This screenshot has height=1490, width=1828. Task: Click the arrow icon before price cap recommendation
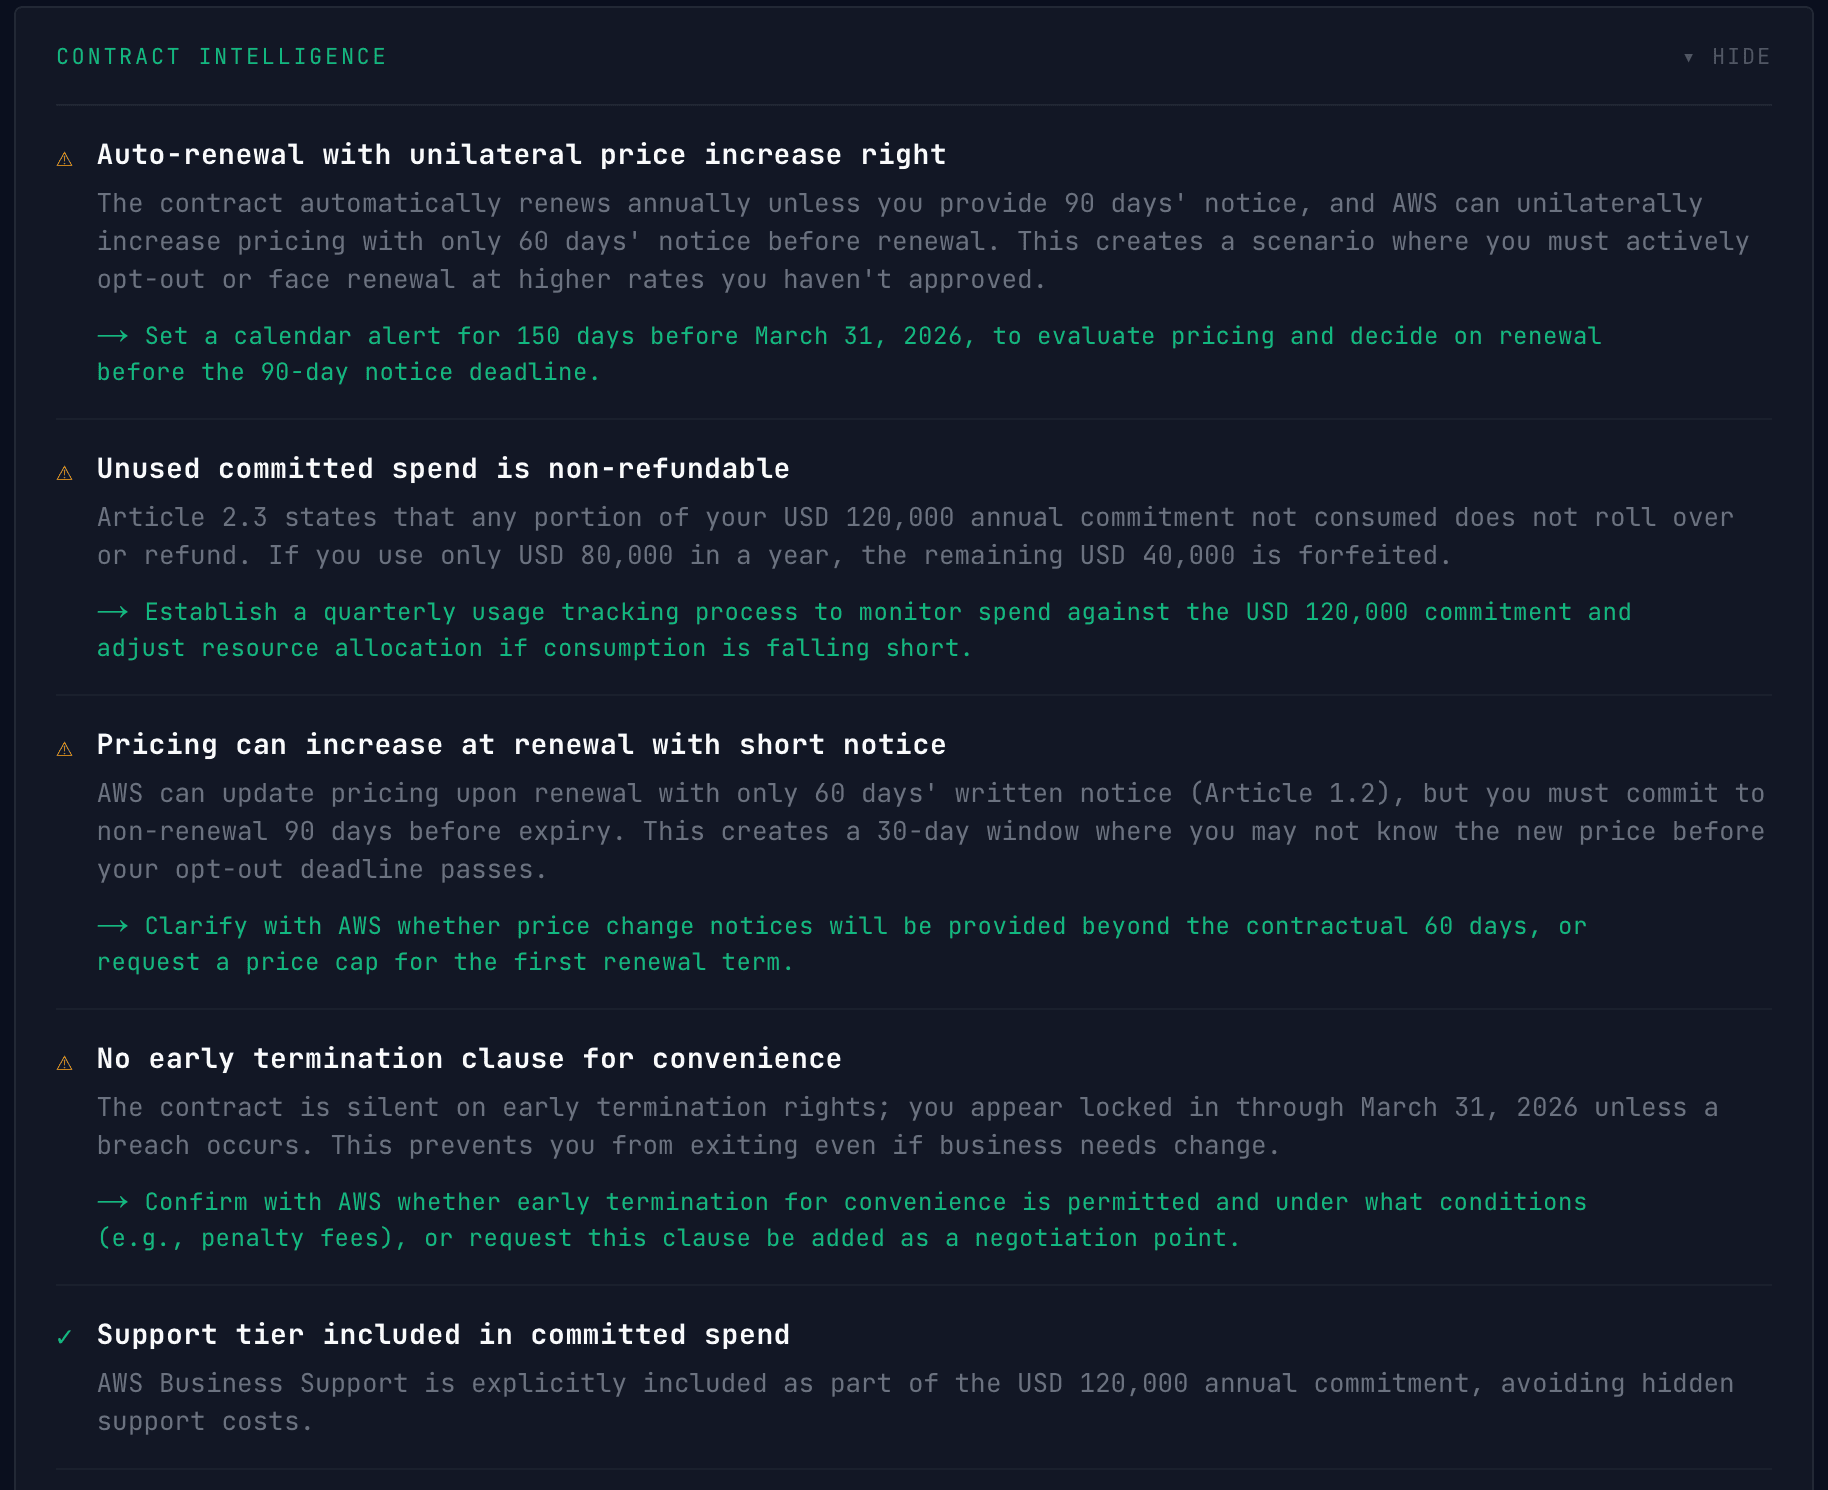113,926
